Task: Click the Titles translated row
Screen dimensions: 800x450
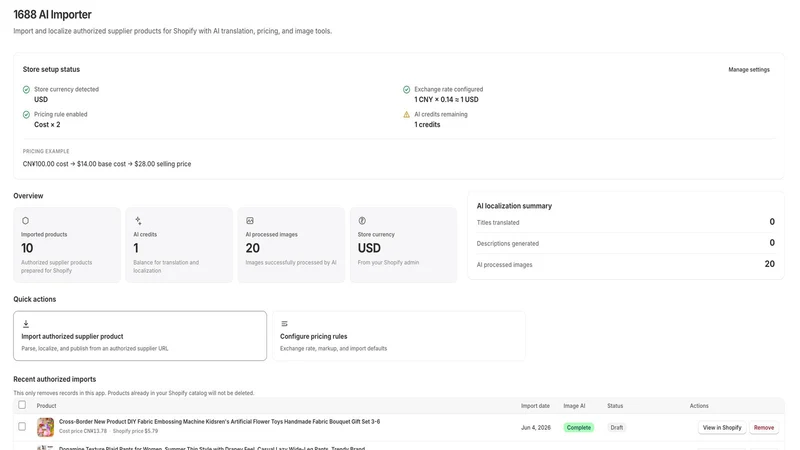Action: (x=626, y=222)
